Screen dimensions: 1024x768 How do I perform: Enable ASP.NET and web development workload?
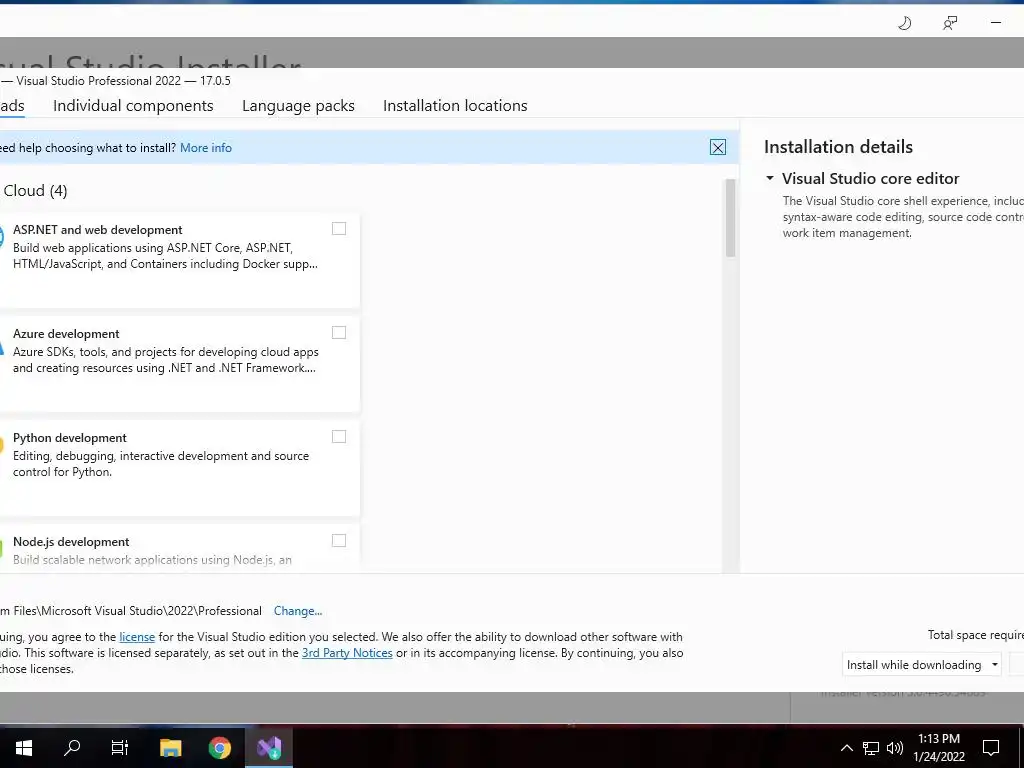(339, 229)
